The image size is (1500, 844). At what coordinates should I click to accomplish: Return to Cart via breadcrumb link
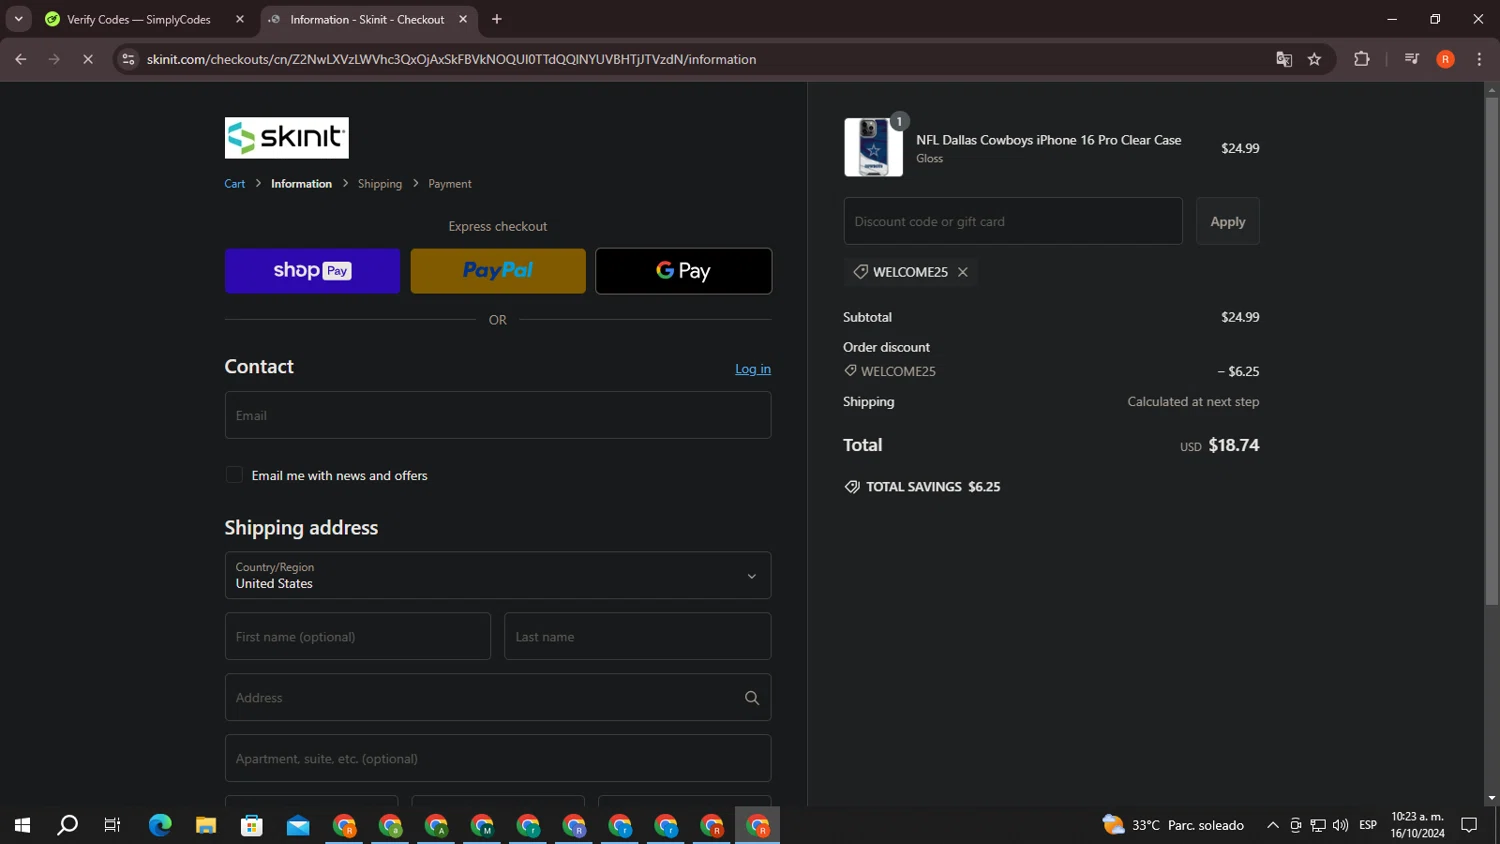click(235, 184)
